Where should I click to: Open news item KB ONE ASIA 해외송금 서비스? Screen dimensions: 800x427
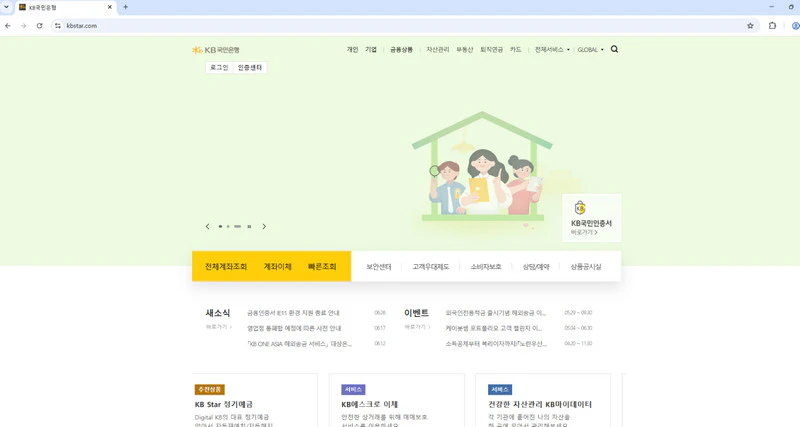click(299, 344)
